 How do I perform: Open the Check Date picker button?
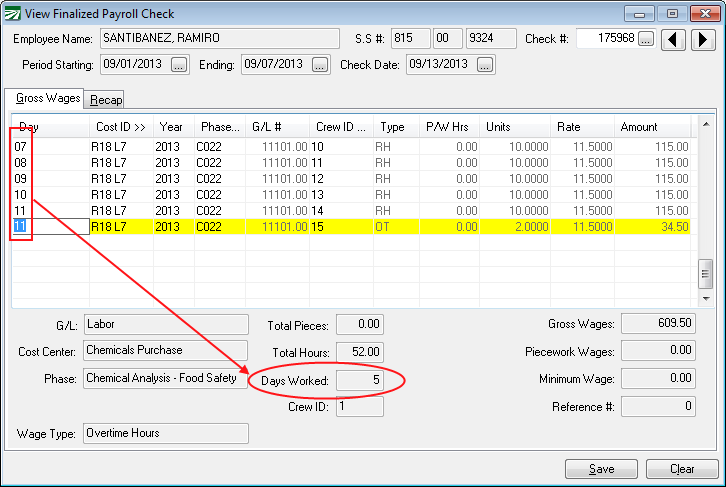point(485,65)
